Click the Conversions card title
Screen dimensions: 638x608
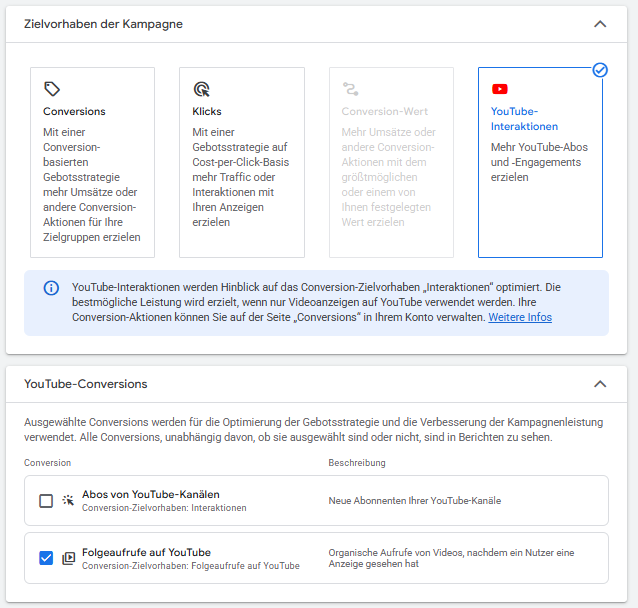click(x=74, y=111)
